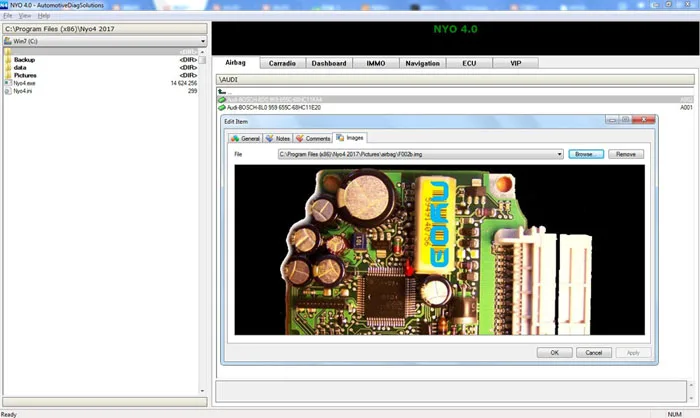Screen dimensions: 700x418
Task: Click the Comments tab icon
Action: (300, 138)
